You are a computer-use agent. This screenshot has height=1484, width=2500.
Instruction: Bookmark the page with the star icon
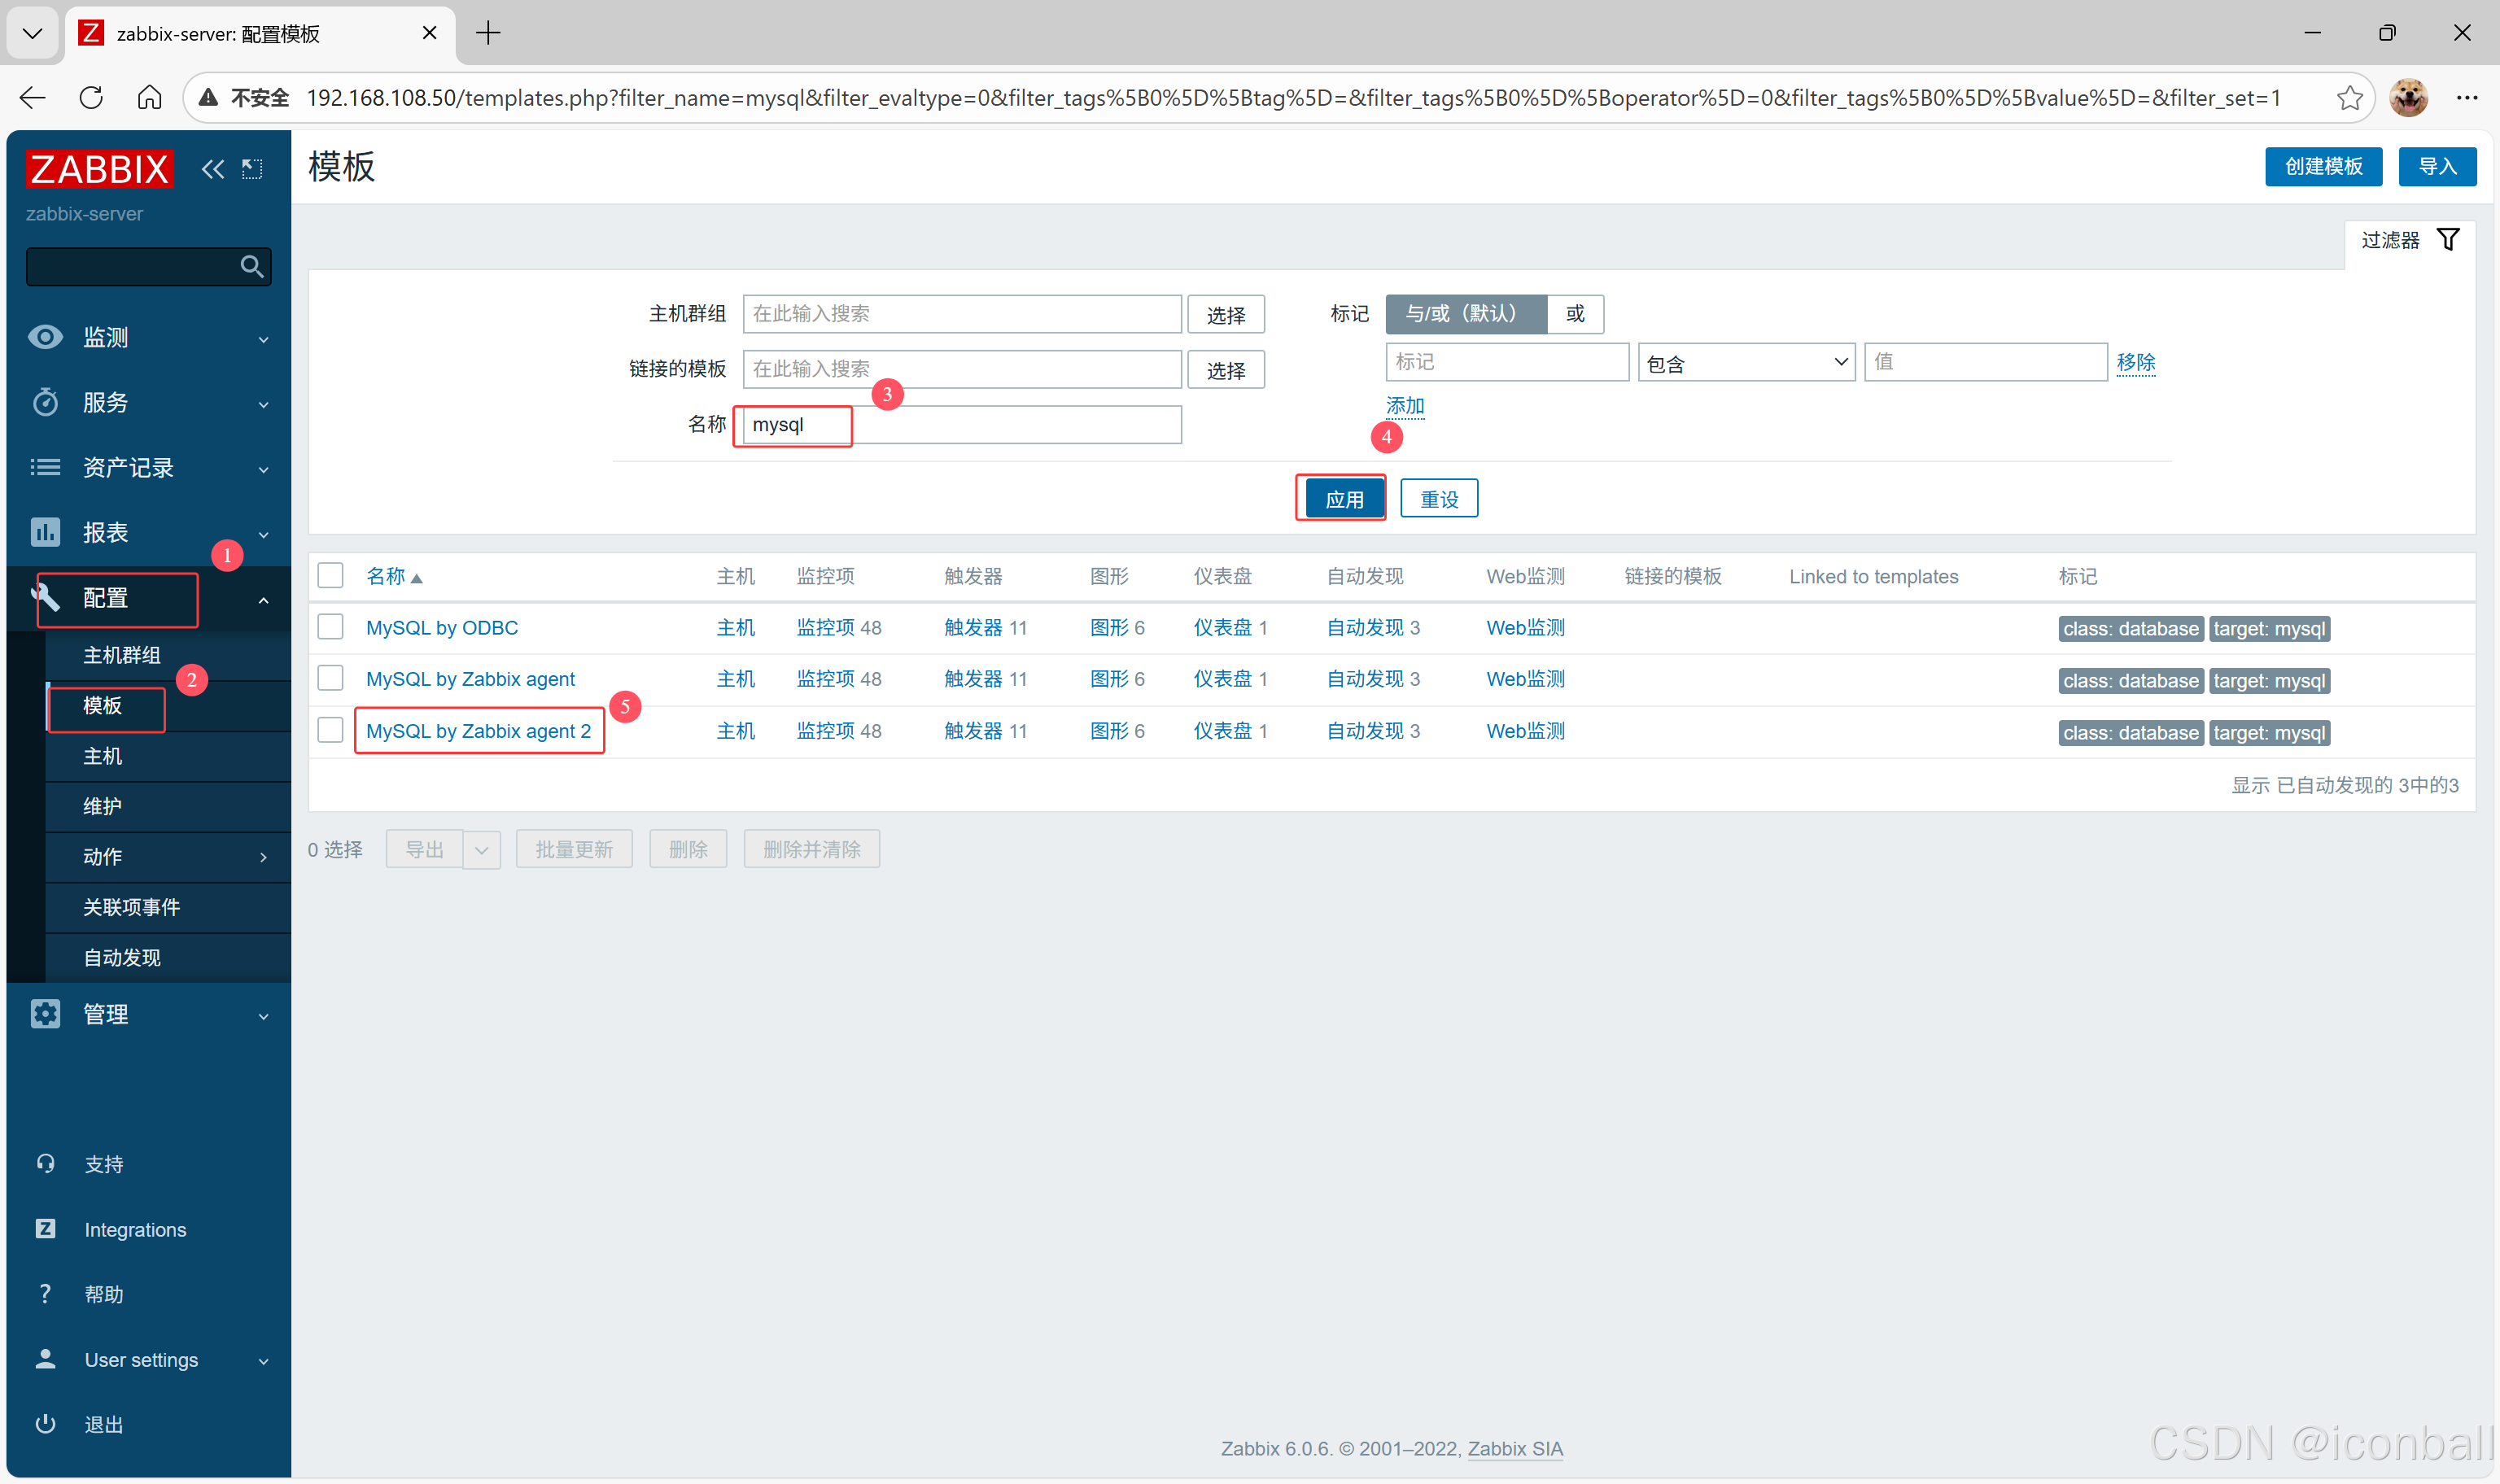click(x=2349, y=97)
